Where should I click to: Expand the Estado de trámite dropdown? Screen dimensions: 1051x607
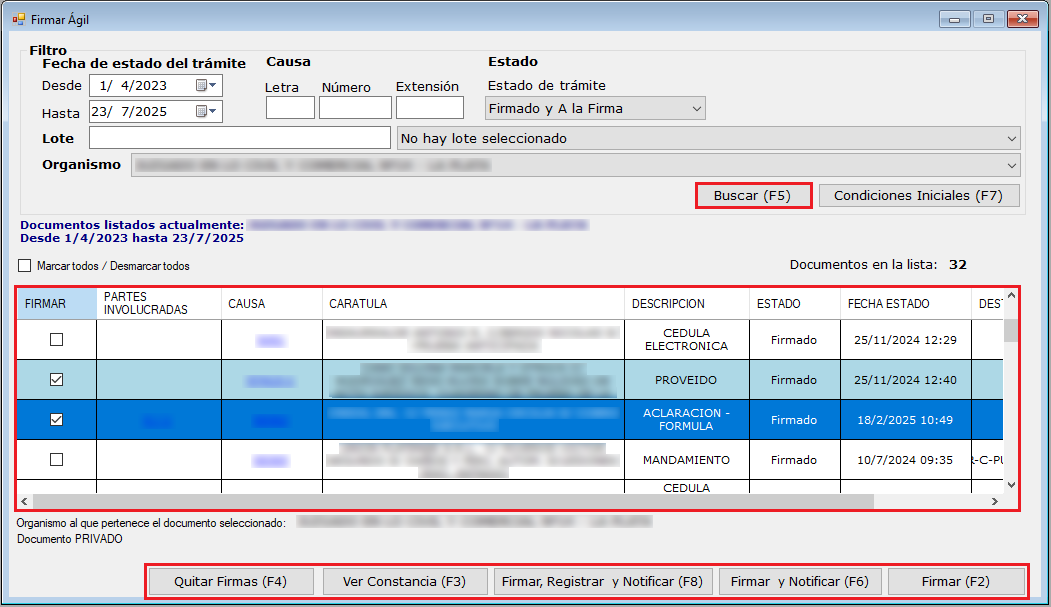point(696,108)
